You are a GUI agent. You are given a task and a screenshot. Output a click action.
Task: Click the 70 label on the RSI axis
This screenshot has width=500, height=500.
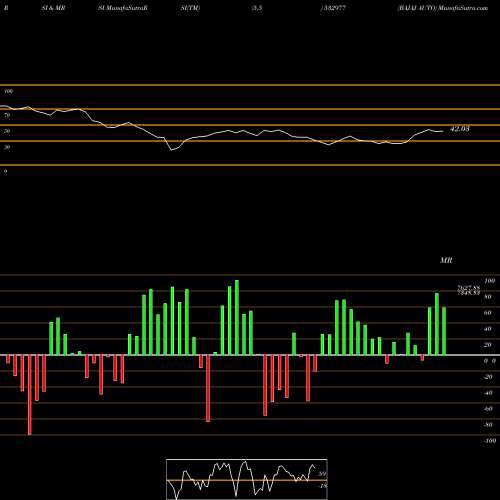(7, 115)
